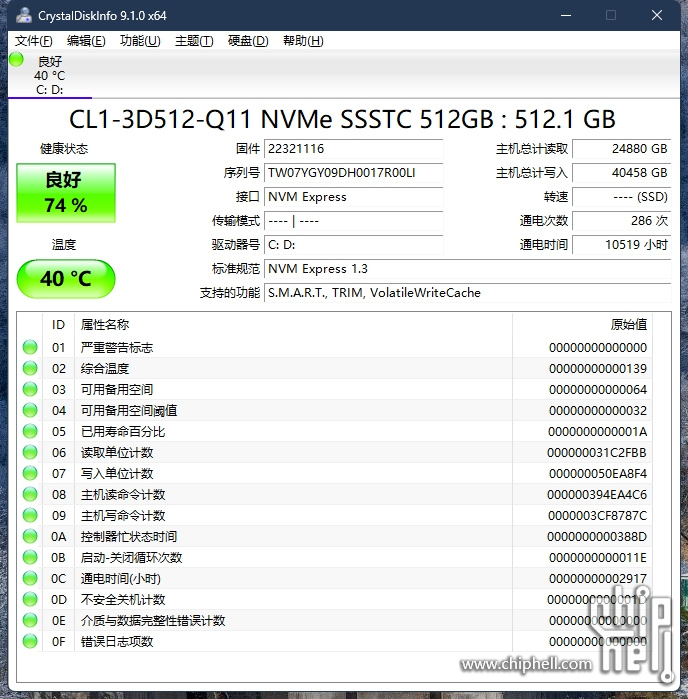Click the serial number field TW07YGY09DH0017R00LI
Image resolution: width=688 pixels, height=699 pixels.
pyautogui.click(x=354, y=173)
